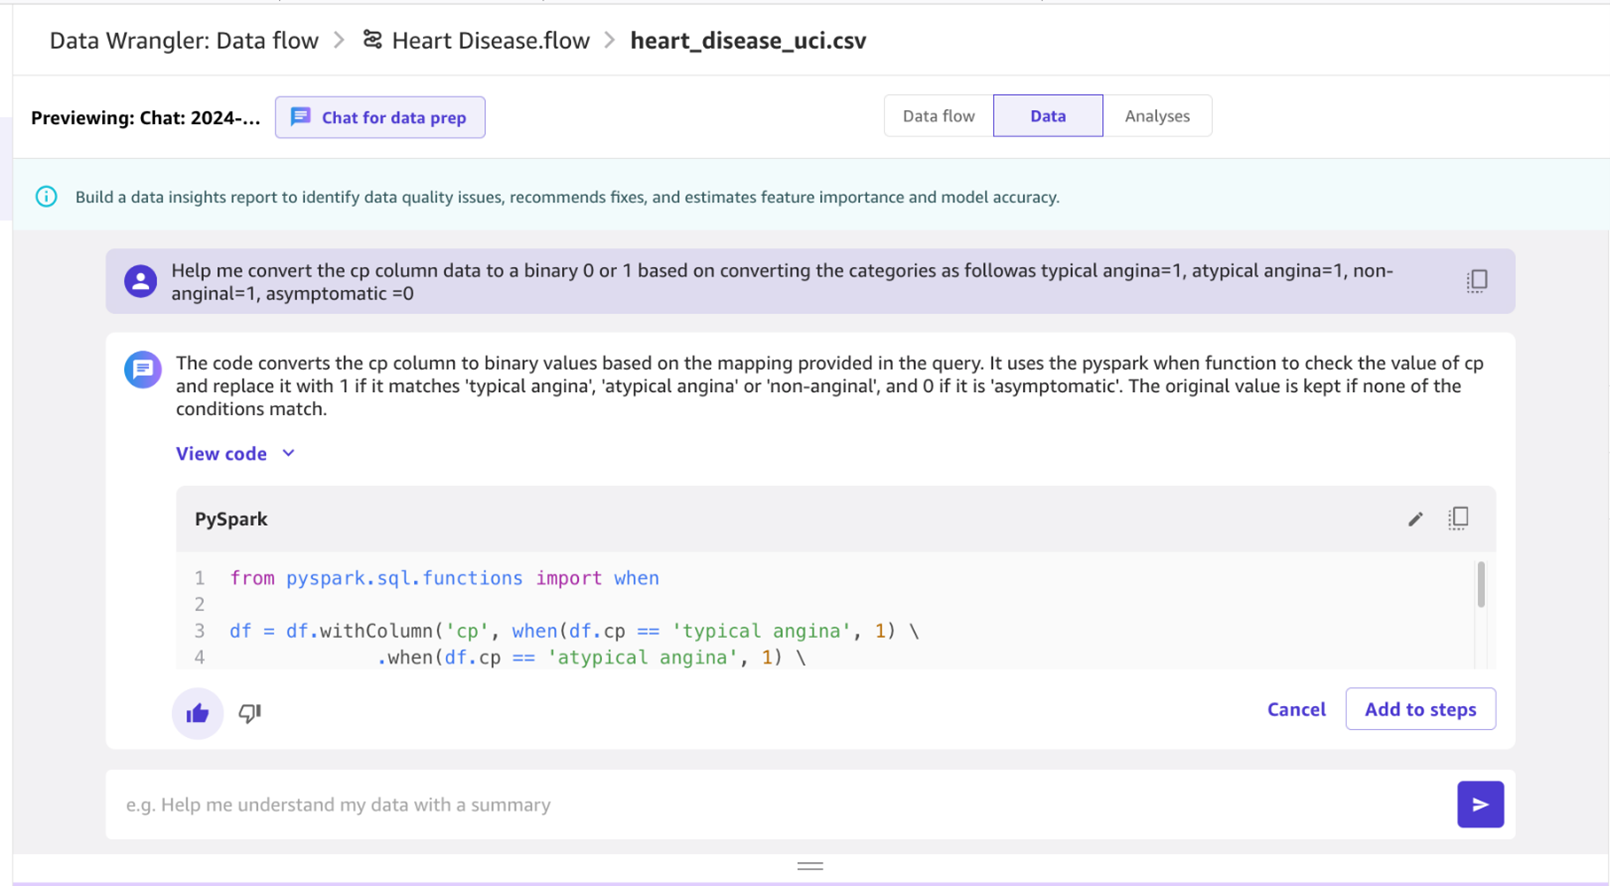
Task: Go to Data Wrangler: Data flow breadcrumb
Action: pyautogui.click(x=184, y=41)
